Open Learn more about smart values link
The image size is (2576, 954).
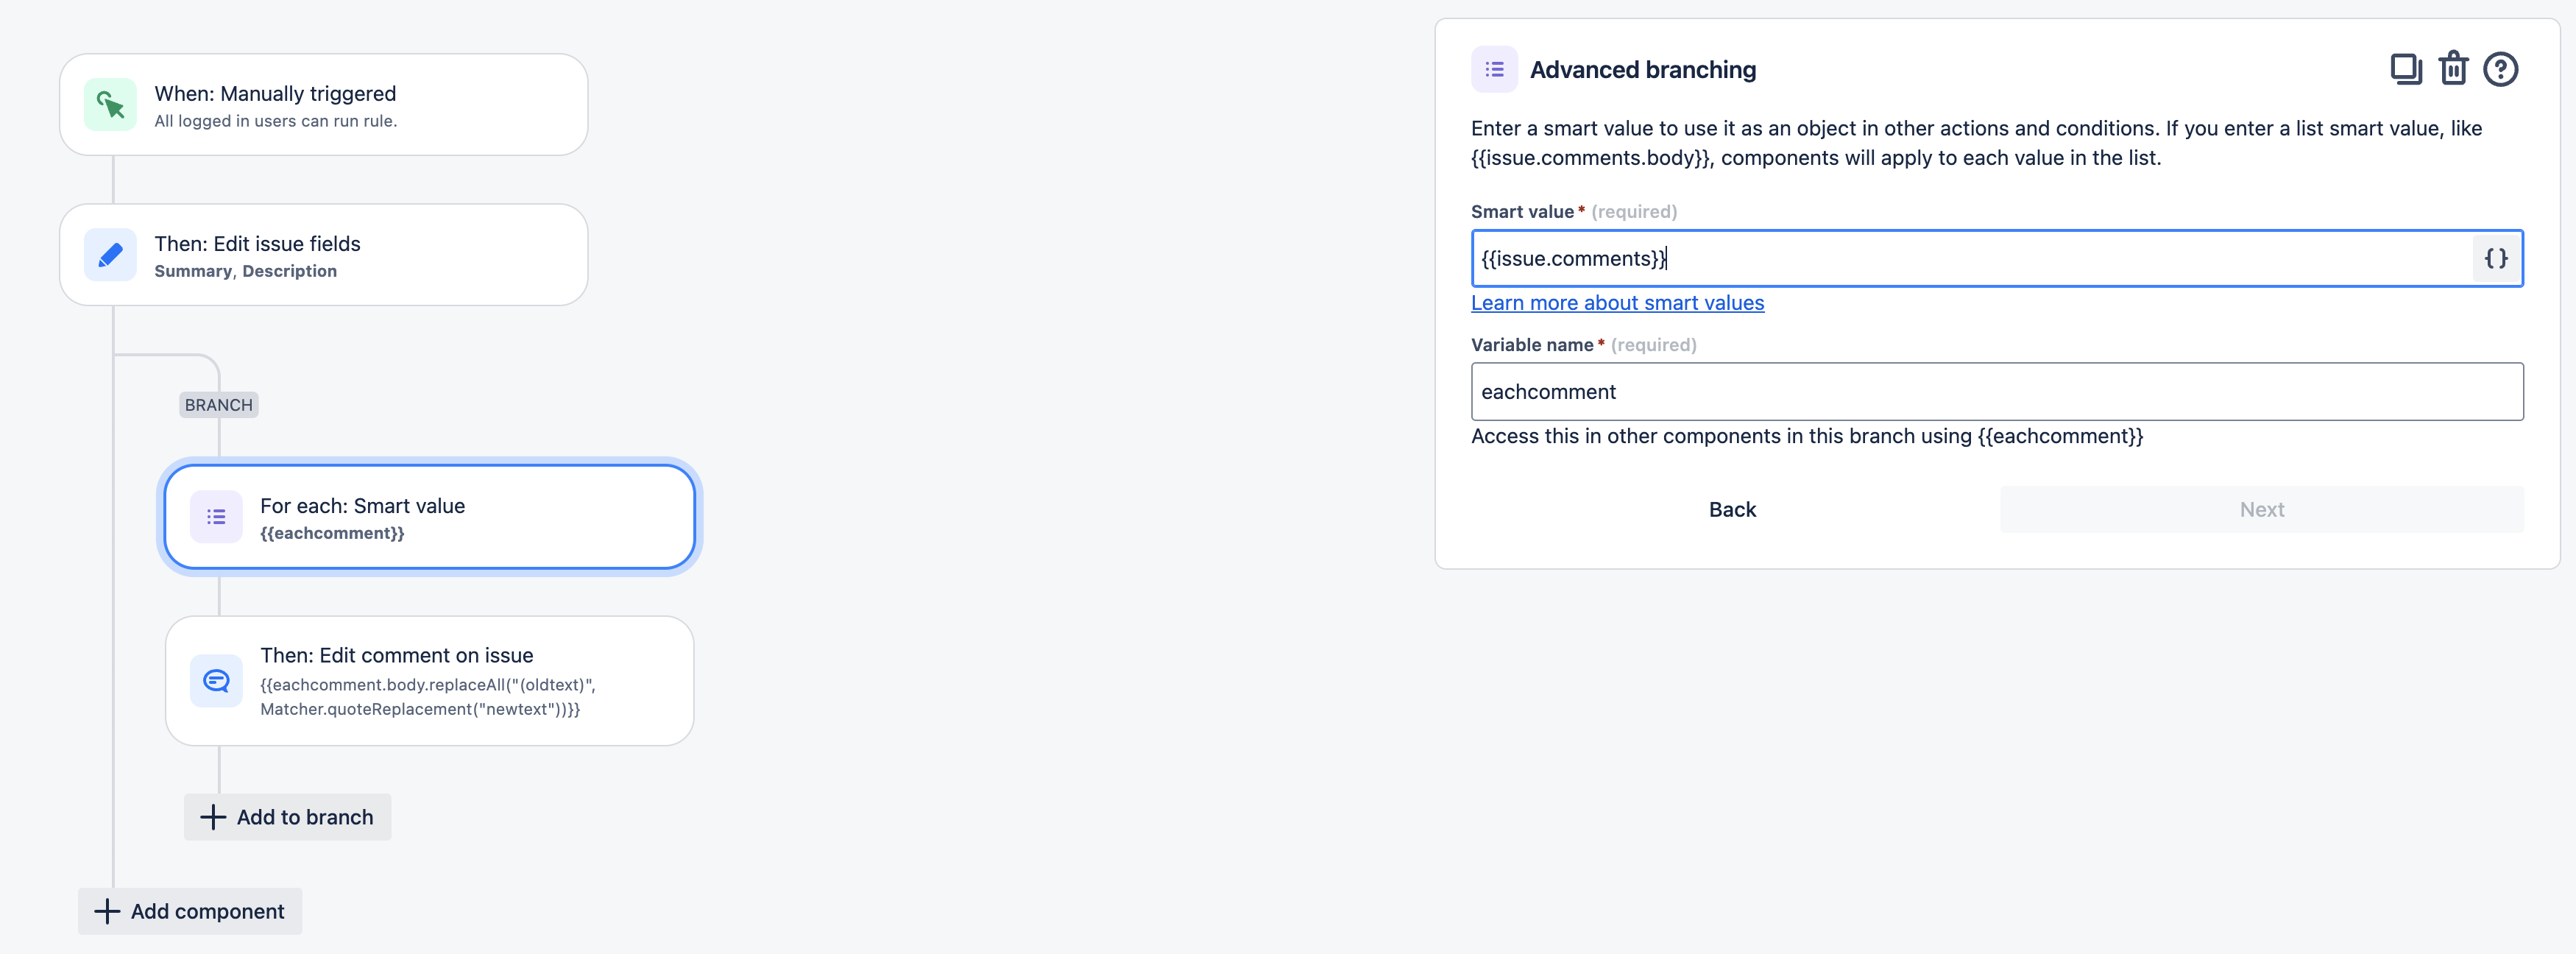click(x=1617, y=303)
